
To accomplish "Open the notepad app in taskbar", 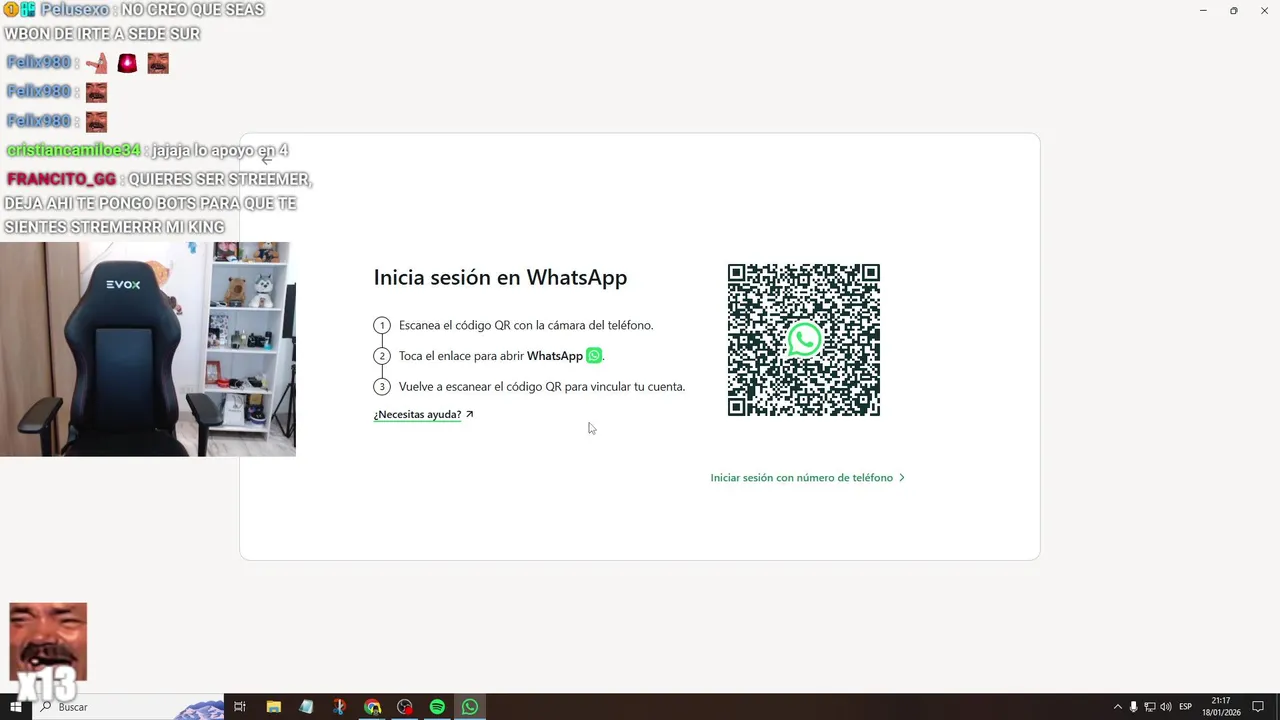I will [x=306, y=707].
